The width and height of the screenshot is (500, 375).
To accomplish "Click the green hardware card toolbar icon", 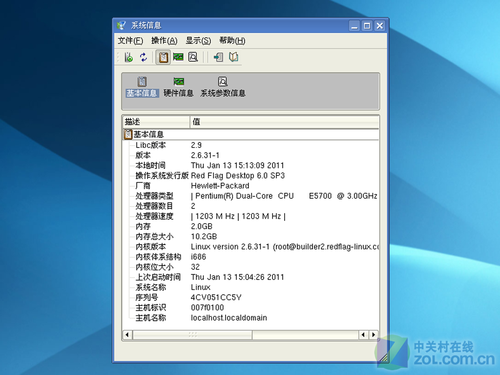I will pos(178,57).
